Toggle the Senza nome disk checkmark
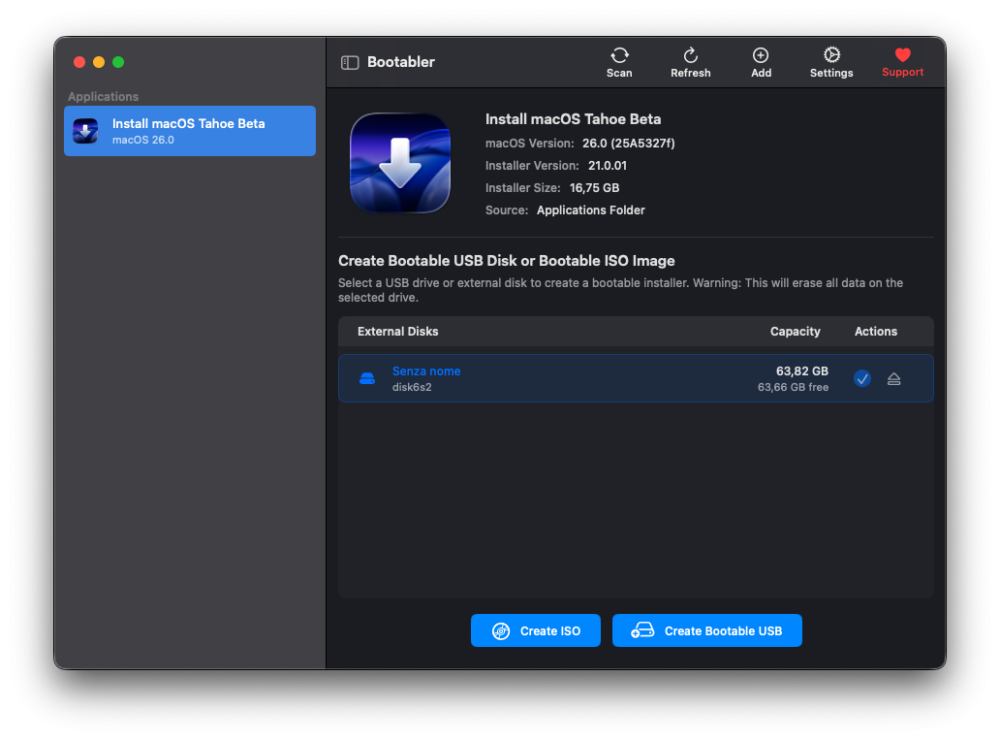The height and width of the screenshot is (741, 1000). [x=862, y=378]
